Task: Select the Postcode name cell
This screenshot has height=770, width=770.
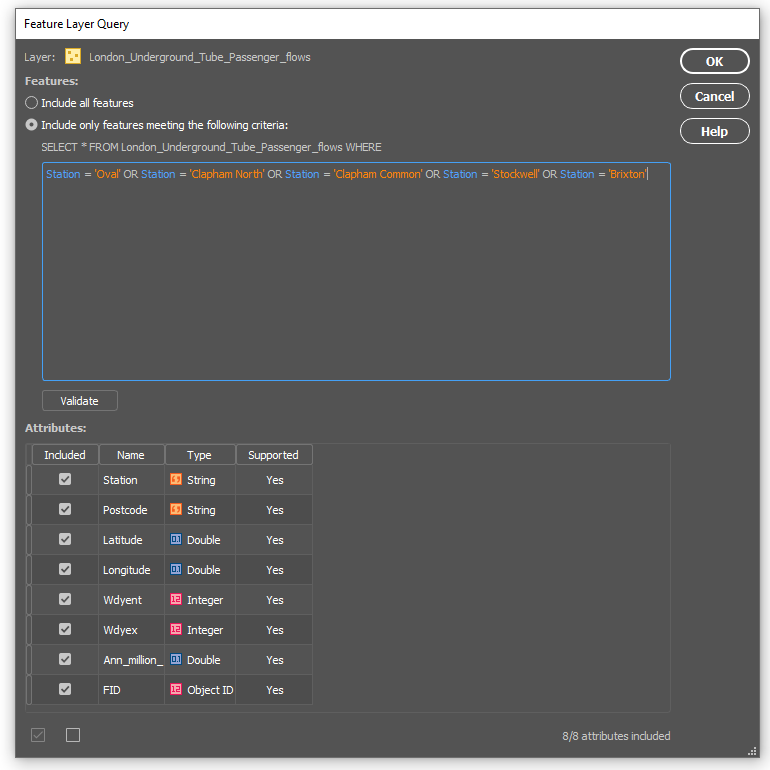Action: (x=131, y=510)
